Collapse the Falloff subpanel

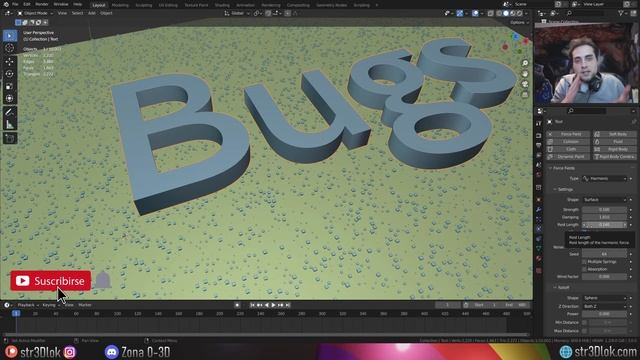[562, 287]
